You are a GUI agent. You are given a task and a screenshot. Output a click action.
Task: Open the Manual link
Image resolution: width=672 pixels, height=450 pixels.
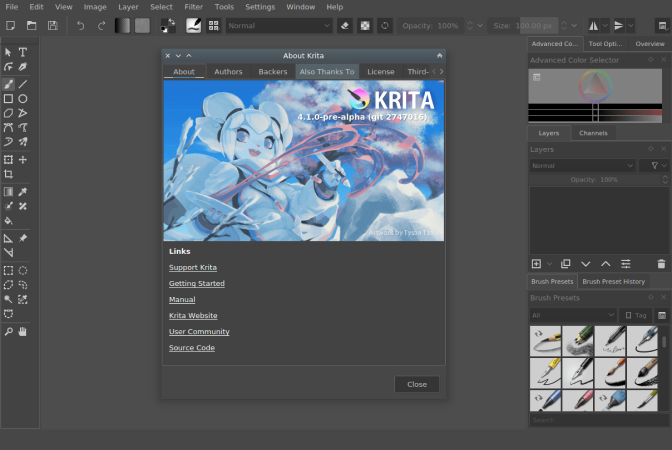tap(182, 300)
